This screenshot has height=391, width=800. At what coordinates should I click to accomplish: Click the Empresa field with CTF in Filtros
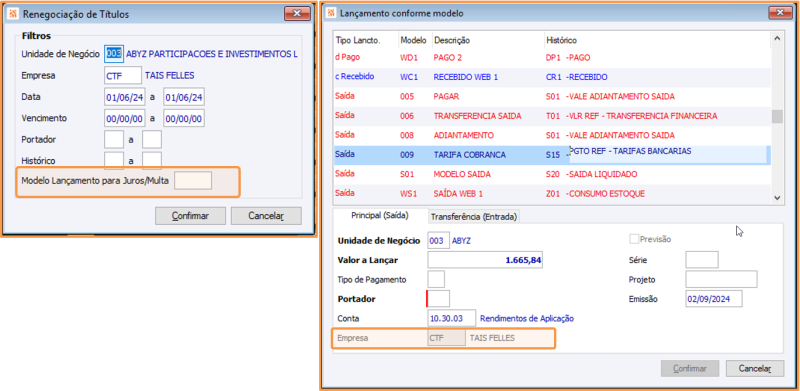(122, 76)
